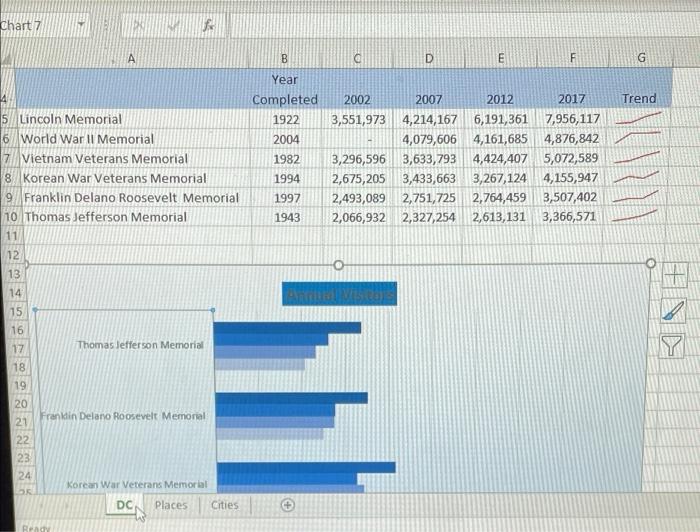Select column G header
This screenshot has height=532, width=700.
641,58
